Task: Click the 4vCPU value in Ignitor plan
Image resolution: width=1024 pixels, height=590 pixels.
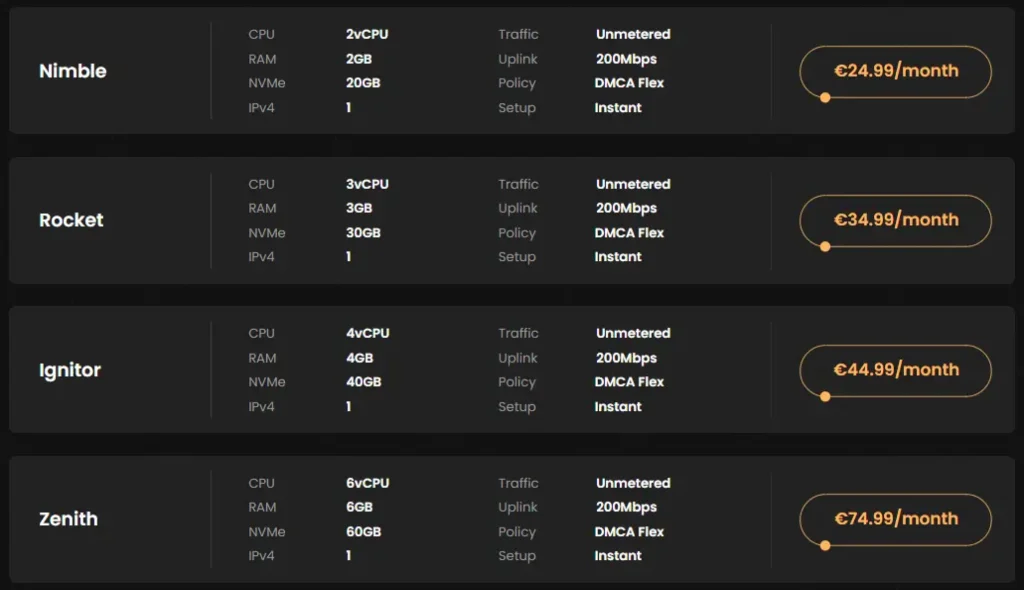Action: (367, 333)
